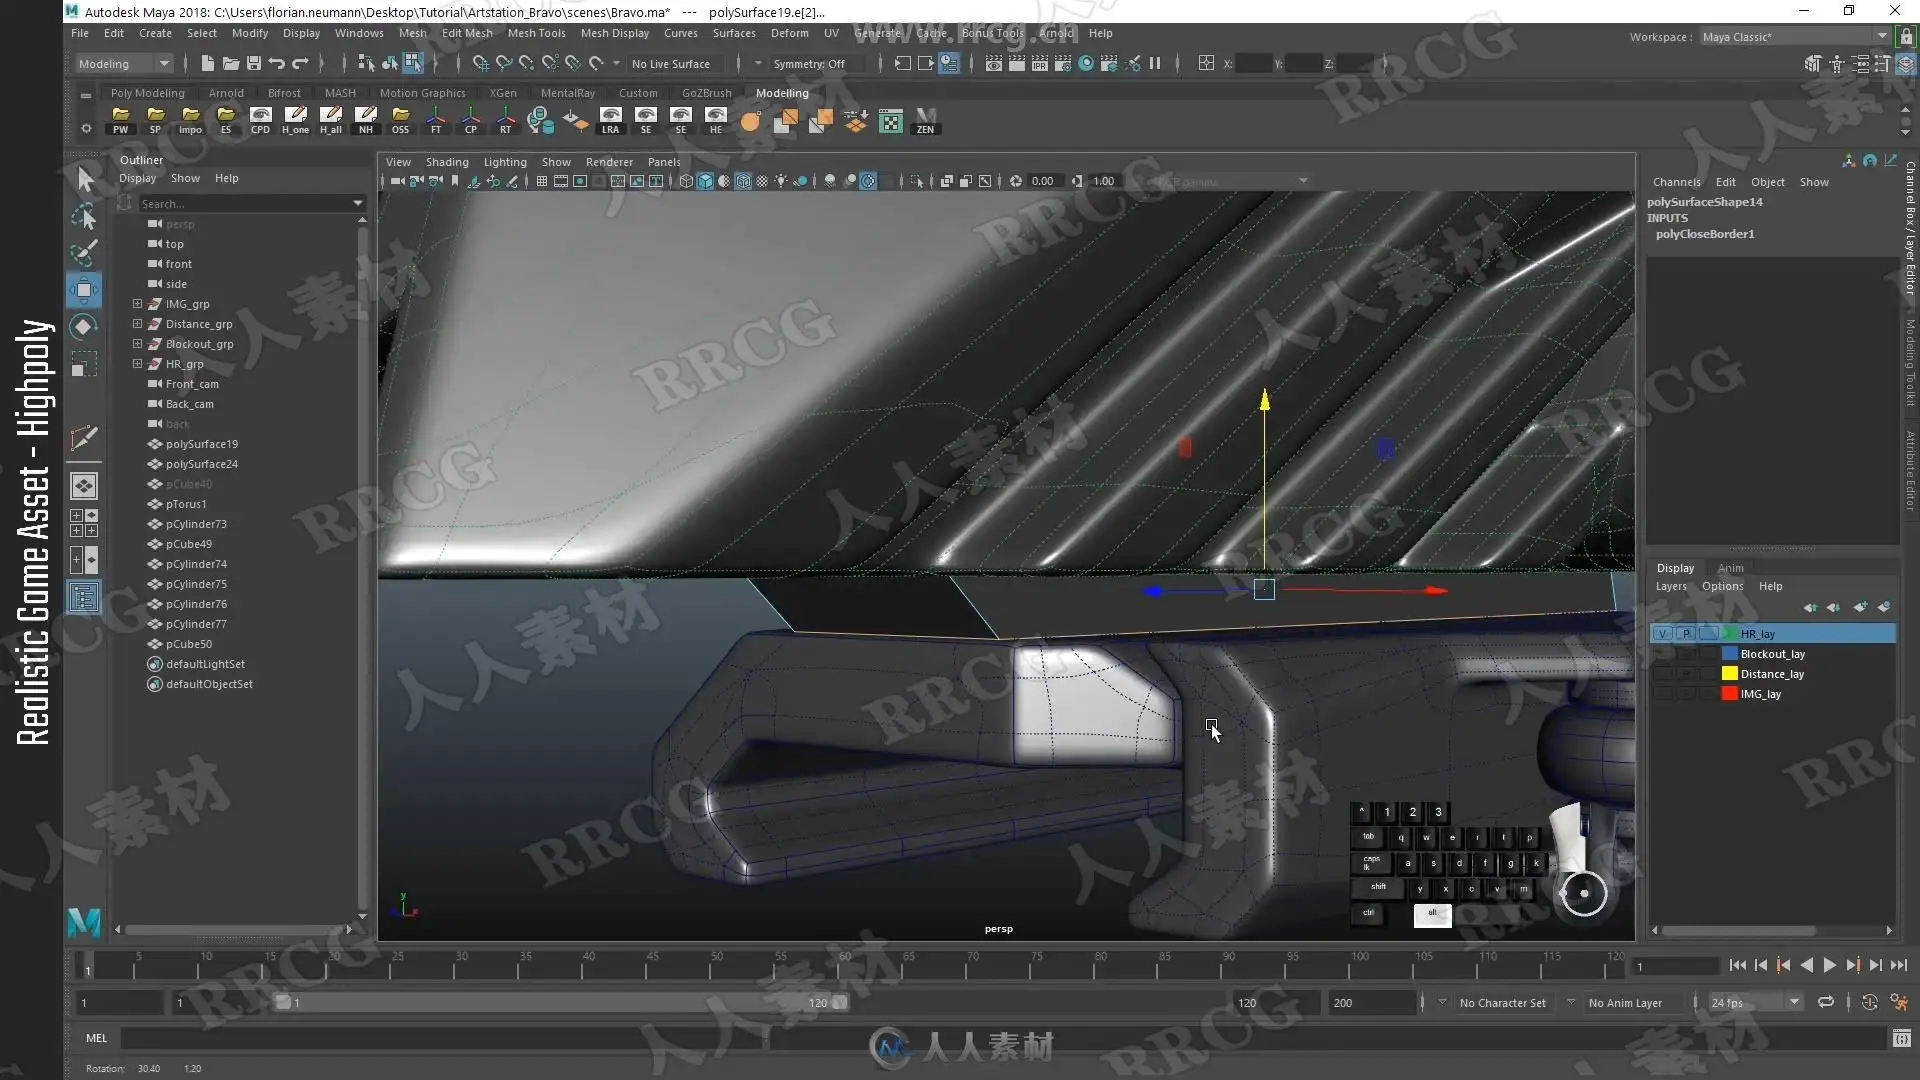Expand the IMG_grp node
The width and height of the screenshot is (1920, 1080).
tap(137, 303)
